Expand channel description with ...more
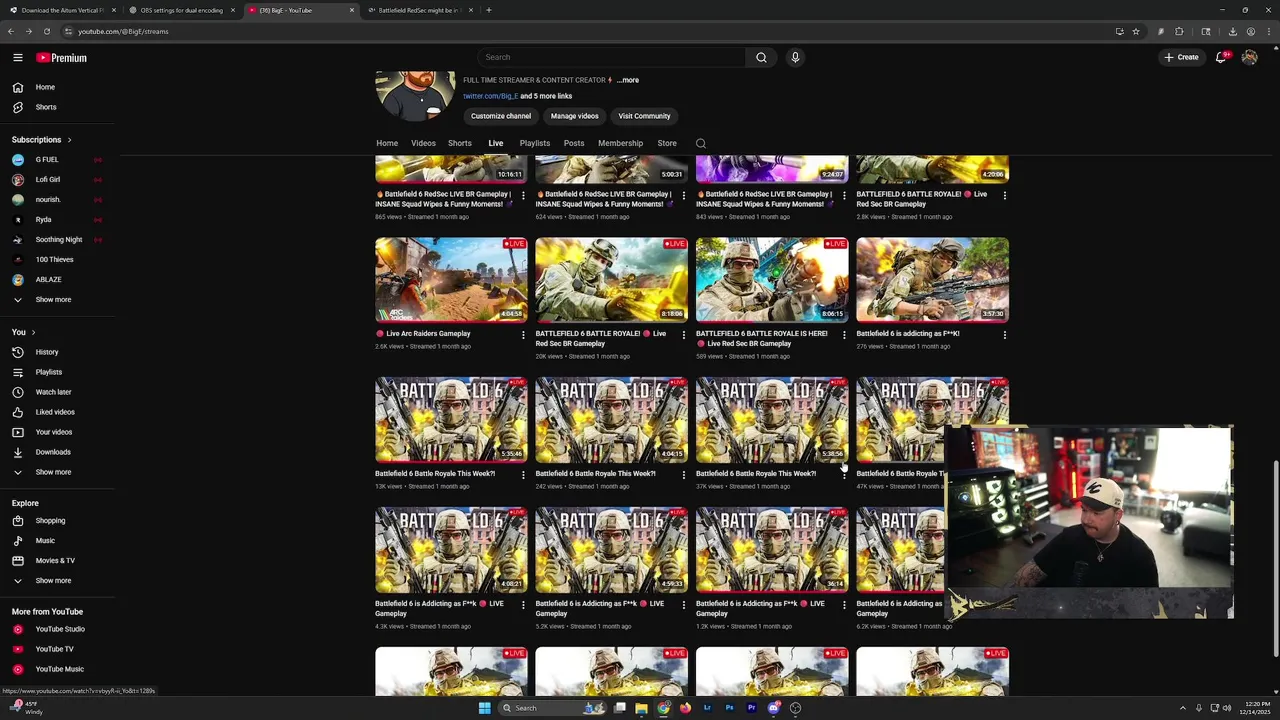Screen dimensions: 1280x720 (627, 80)
